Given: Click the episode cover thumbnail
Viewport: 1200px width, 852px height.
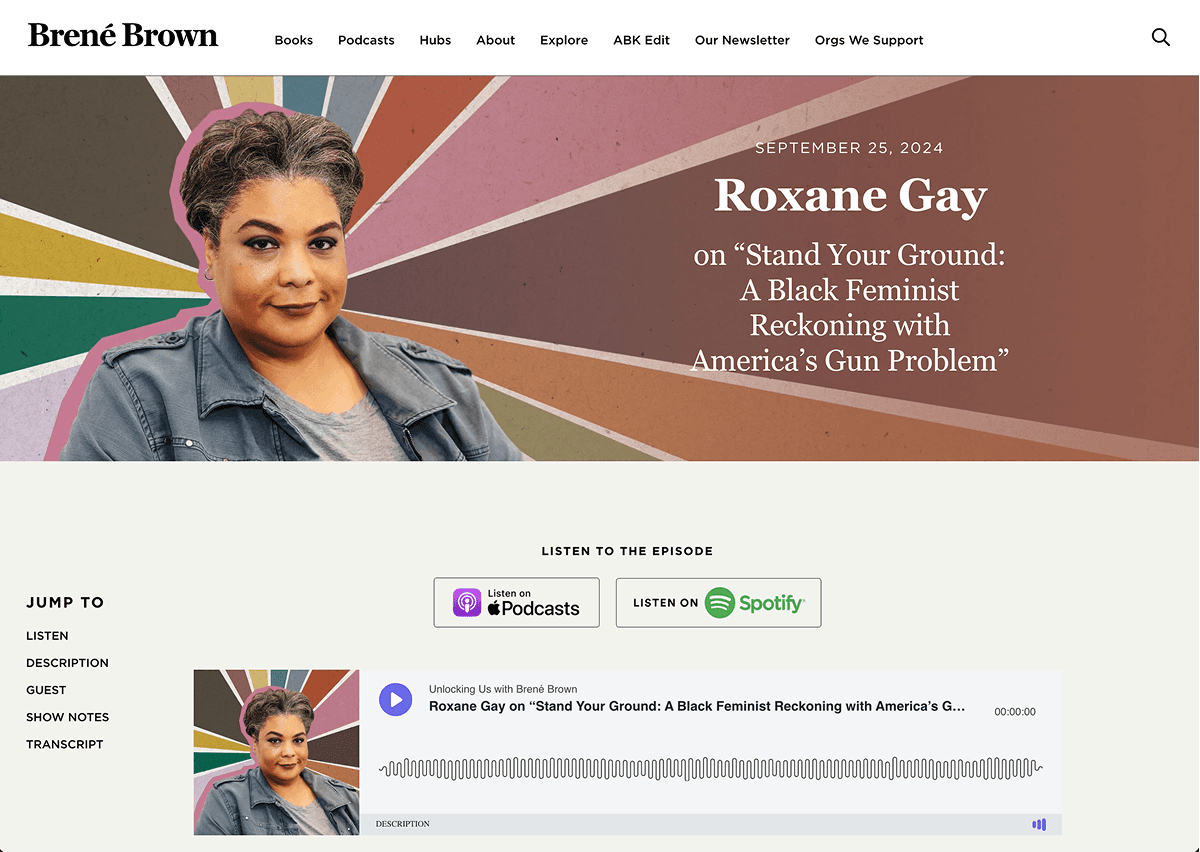Looking at the screenshot, I should click(277, 752).
